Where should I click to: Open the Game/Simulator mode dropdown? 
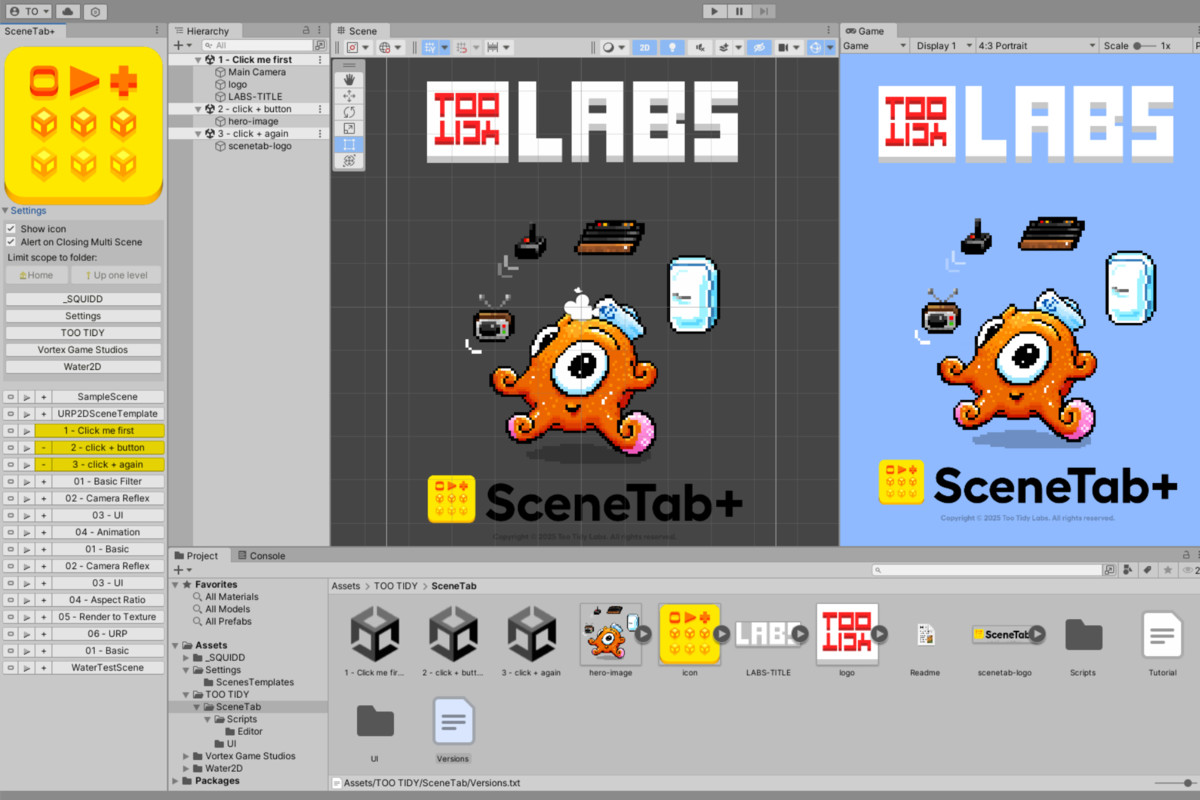coord(875,46)
